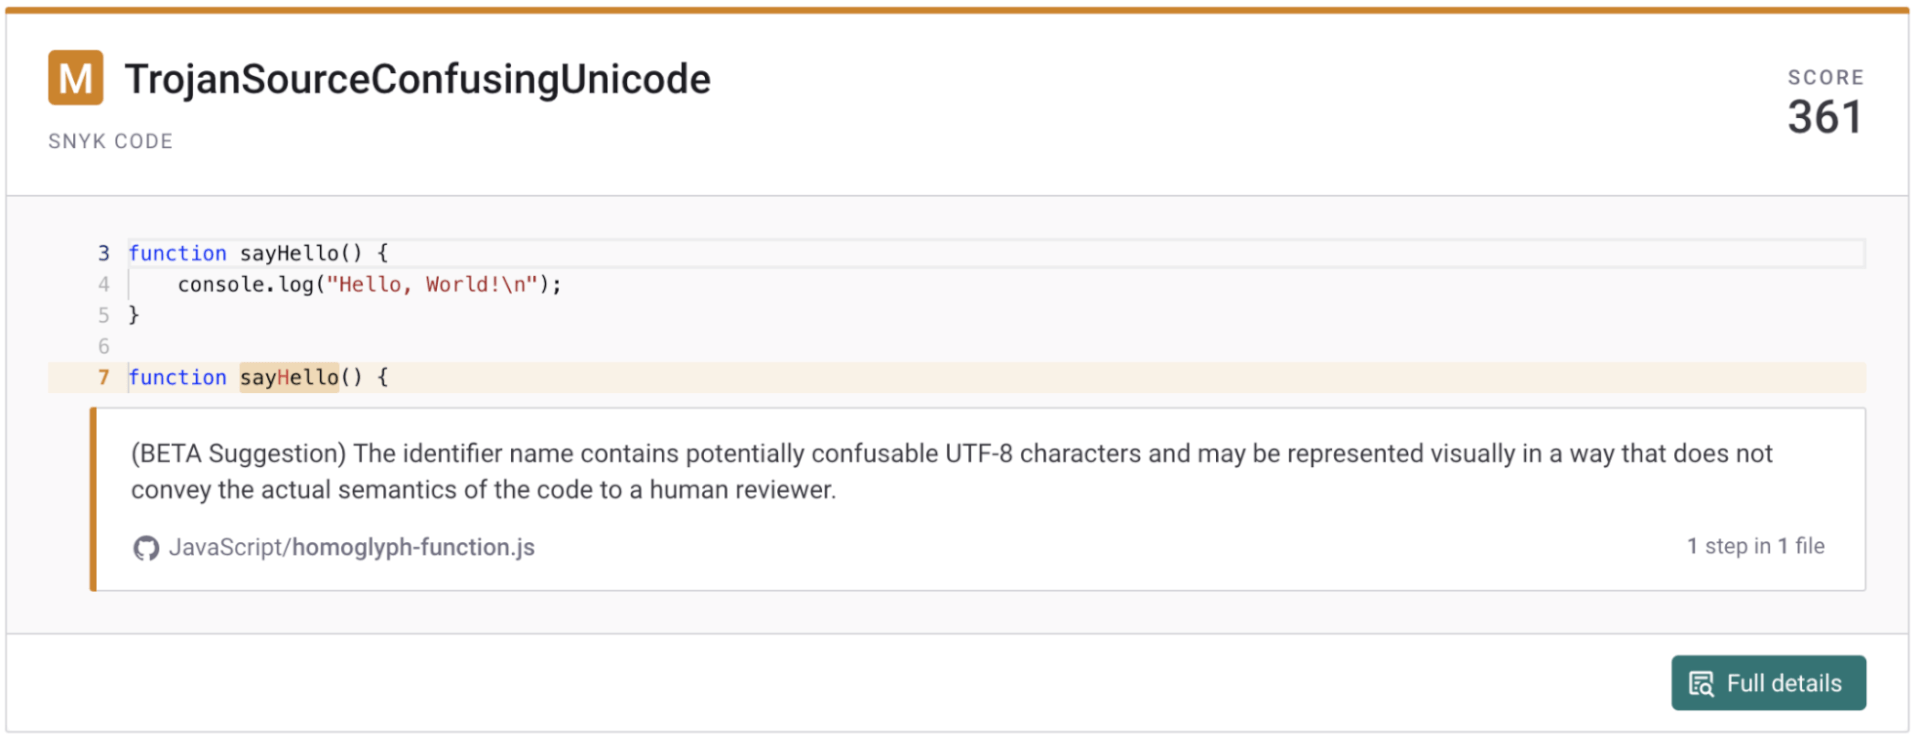Image resolution: width=1920 pixels, height=739 pixels.
Task: Open Full details for this finding
Action: [1768, 682]
